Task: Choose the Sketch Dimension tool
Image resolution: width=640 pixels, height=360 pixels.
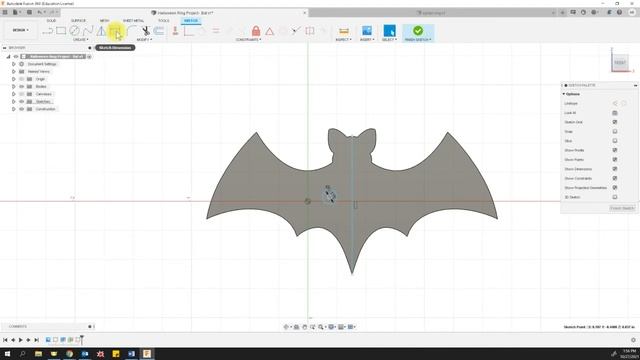Action: pos(115,31)
